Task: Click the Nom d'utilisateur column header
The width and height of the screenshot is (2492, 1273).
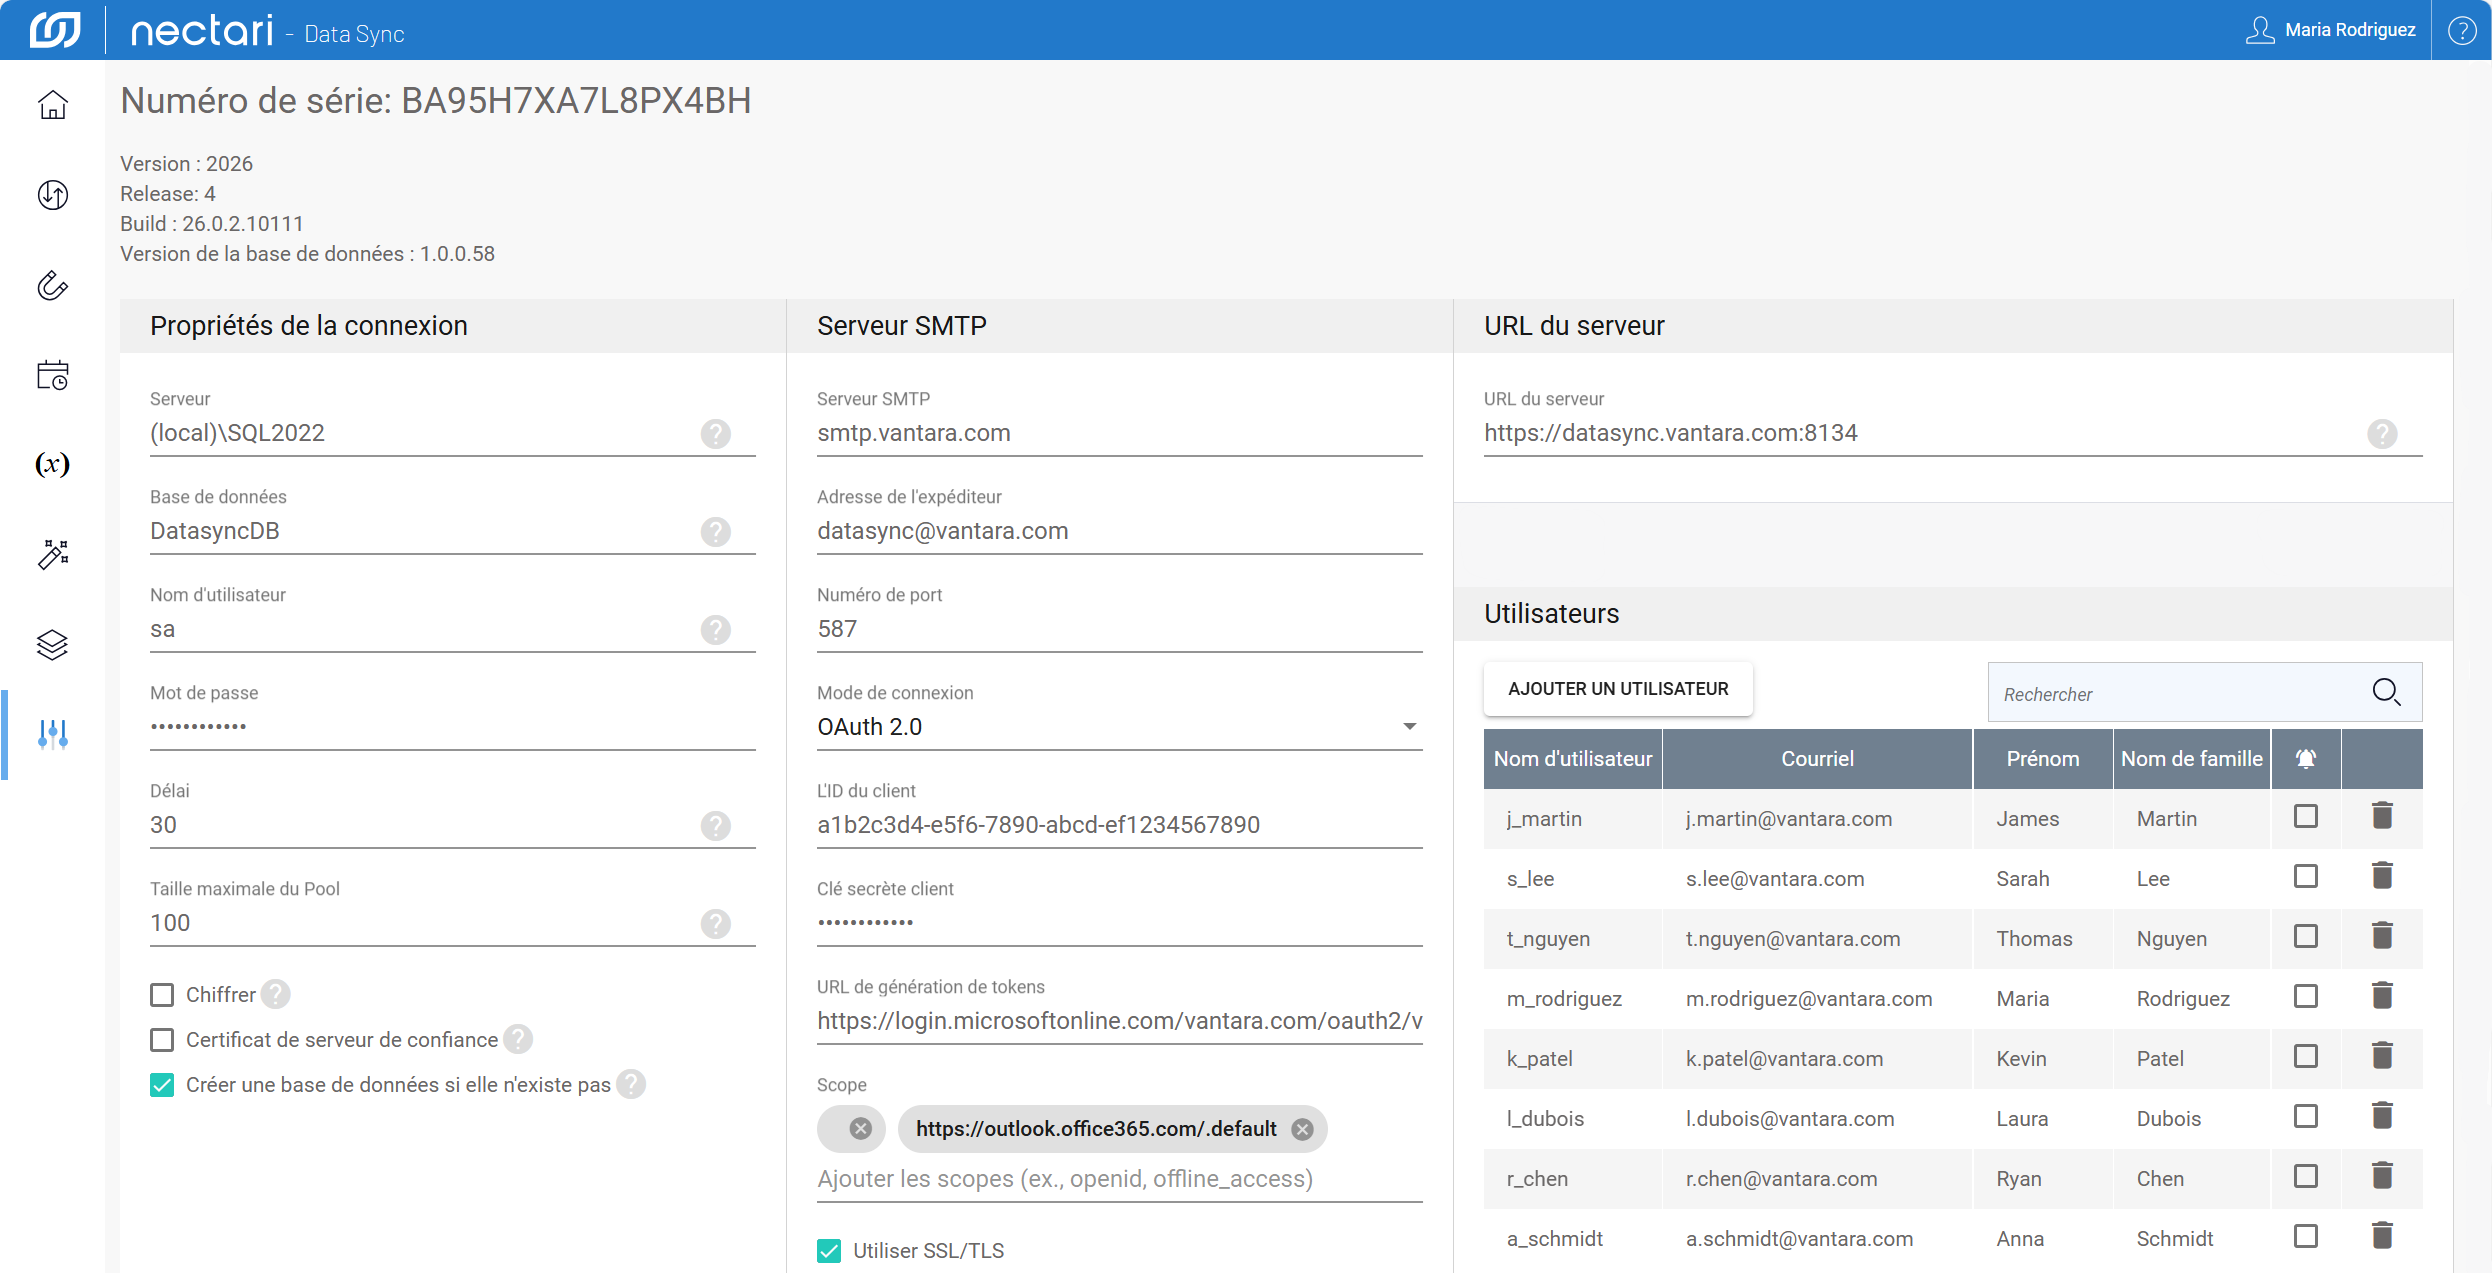Action: 1572,759
